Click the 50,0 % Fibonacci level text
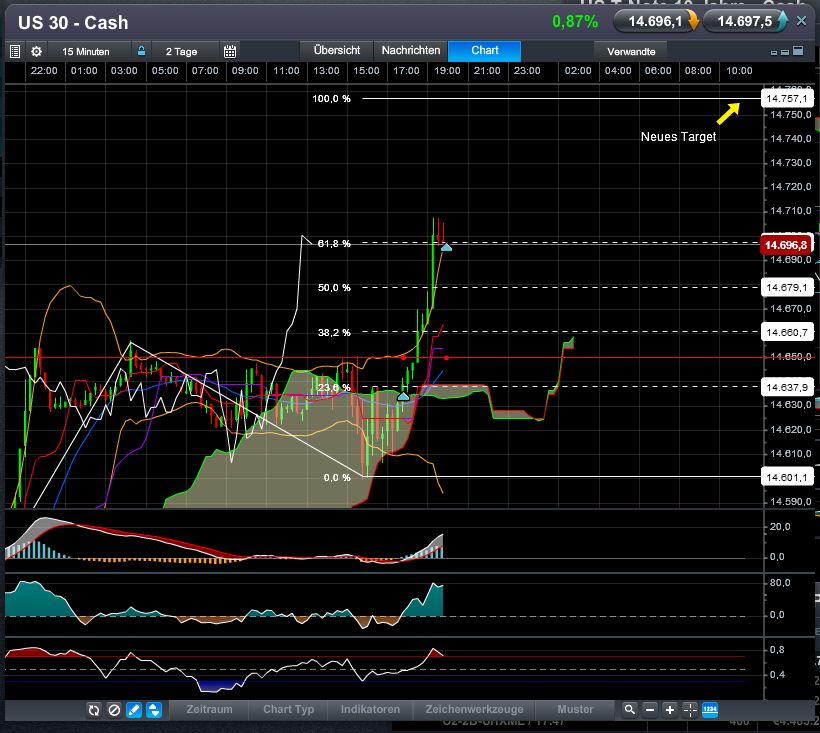Screen dimensions: 820x733 334,288
